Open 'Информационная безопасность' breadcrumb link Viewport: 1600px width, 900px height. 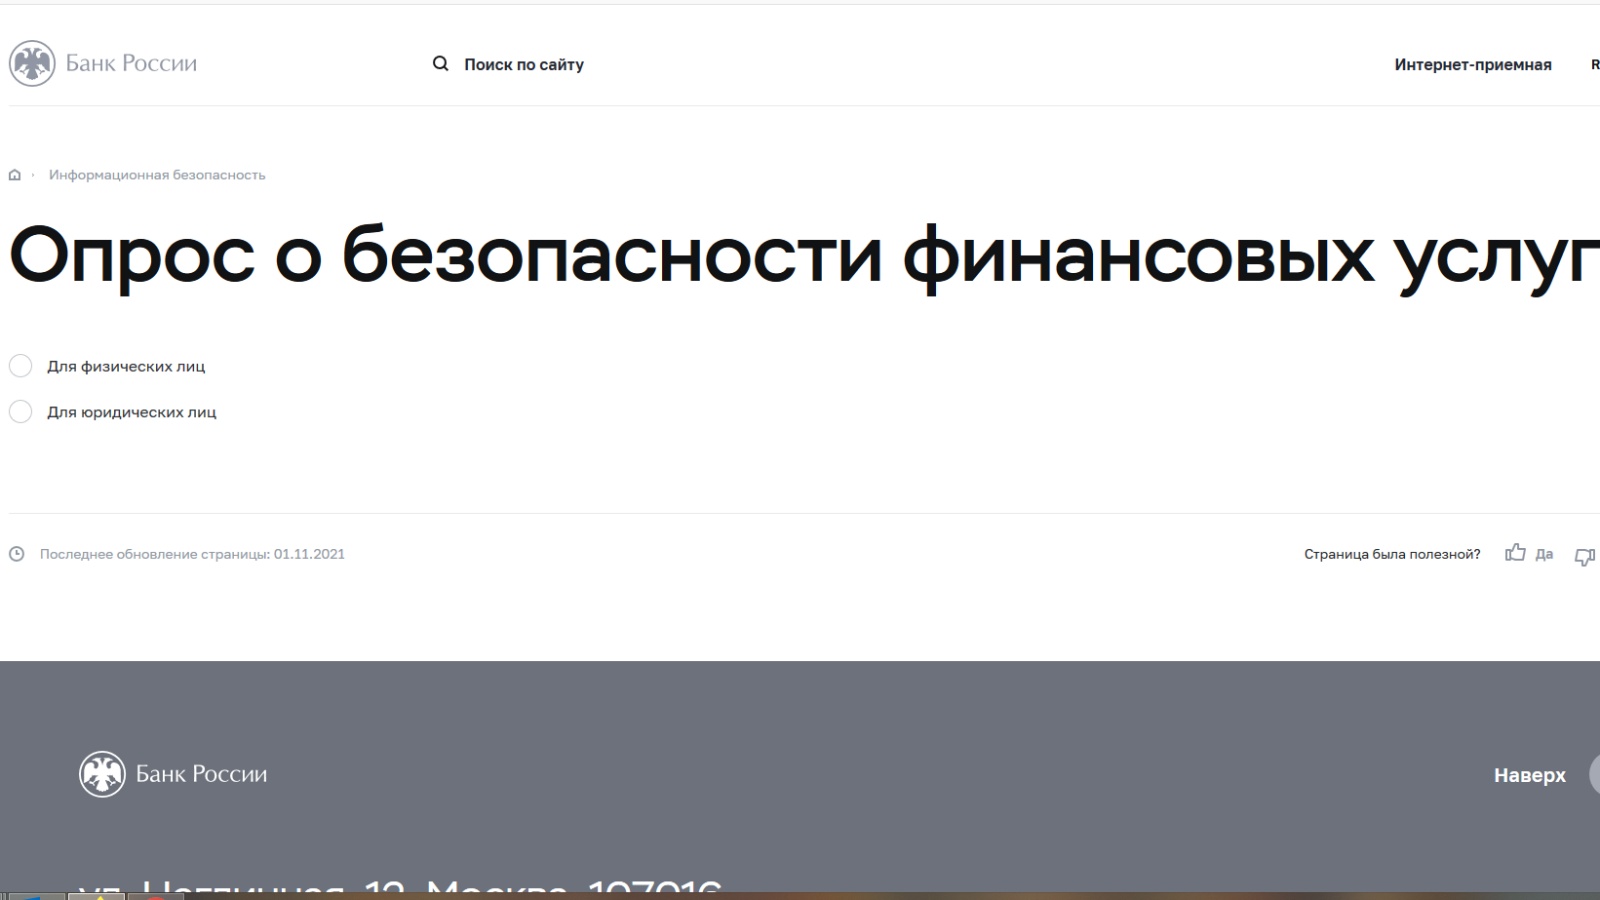point(157,175)
